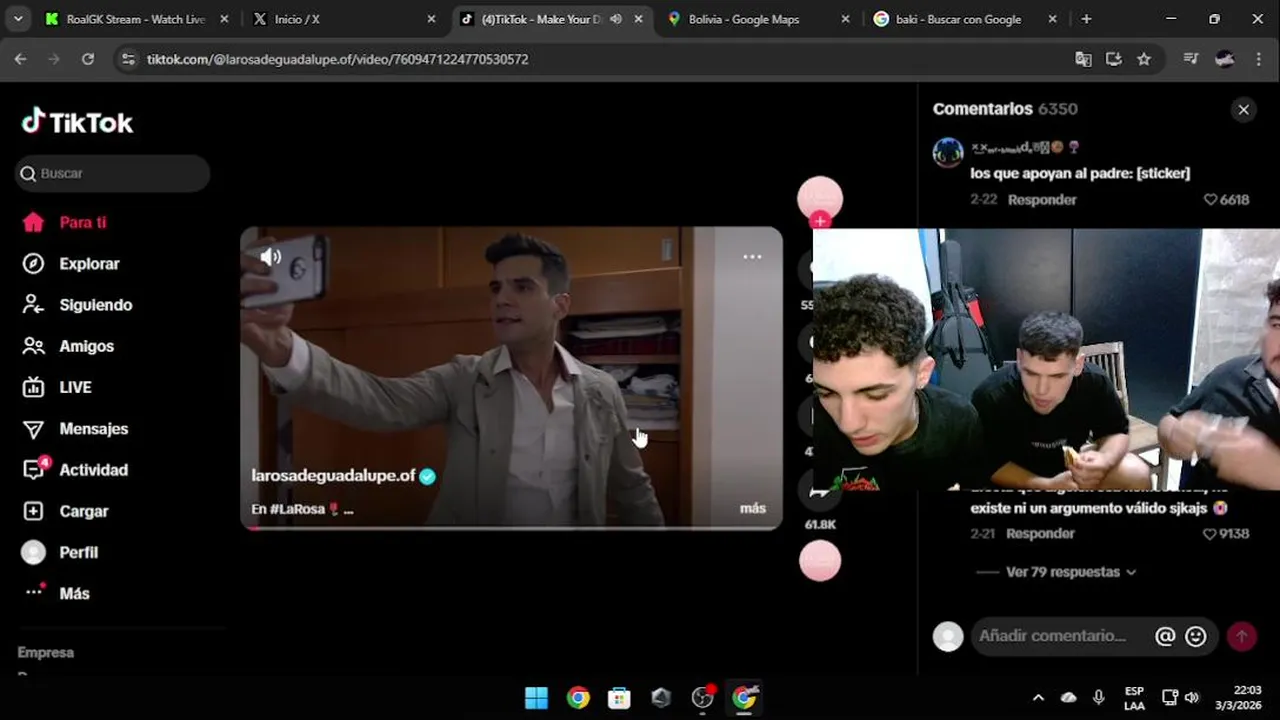Click Responder on the 2-22 comment

click(1042, 199)
